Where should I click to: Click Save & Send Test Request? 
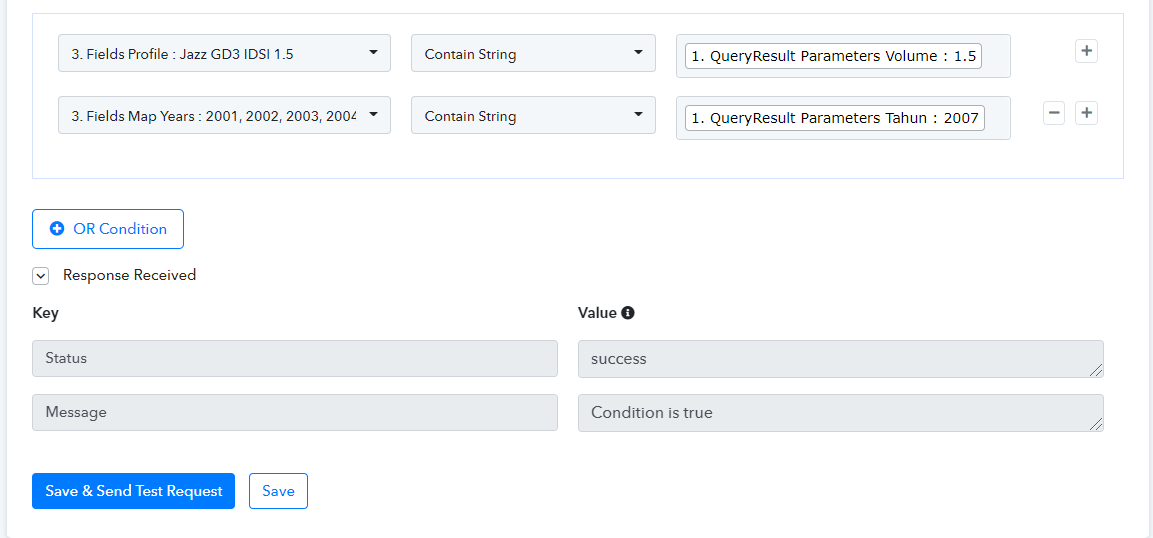(133, 491)
